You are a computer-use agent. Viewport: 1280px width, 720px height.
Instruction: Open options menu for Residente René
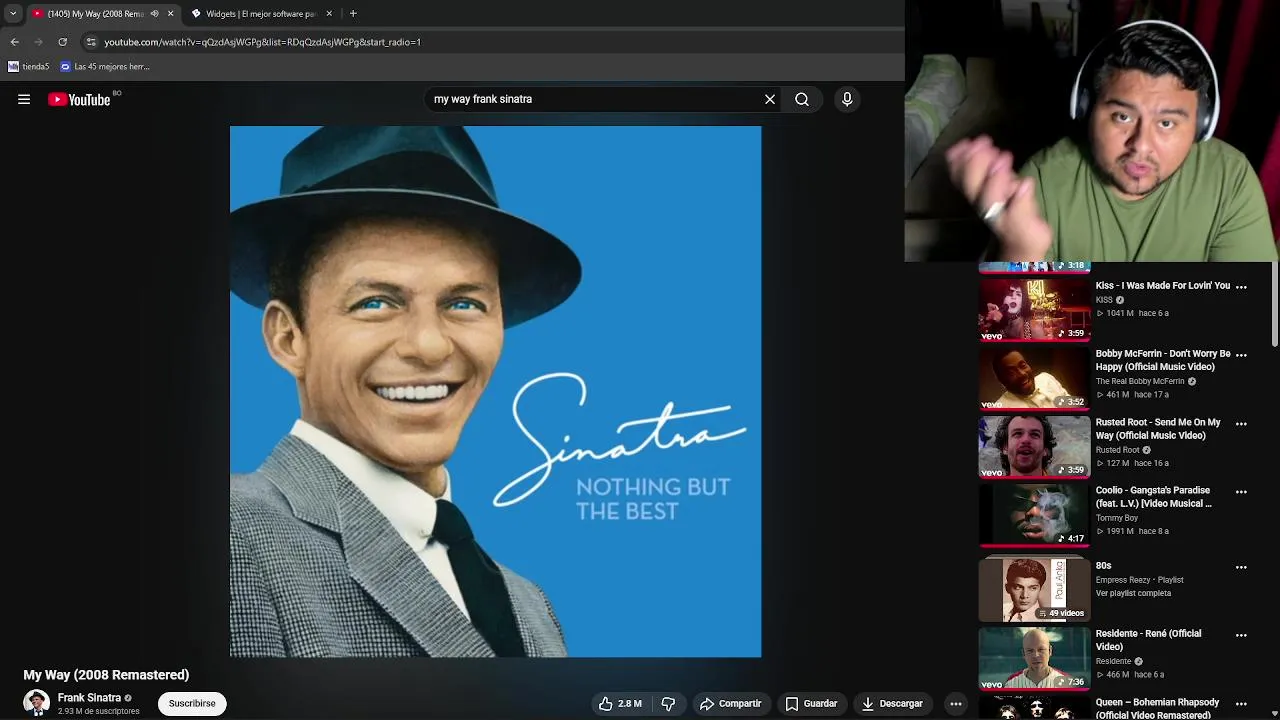tap(1241, 635)
